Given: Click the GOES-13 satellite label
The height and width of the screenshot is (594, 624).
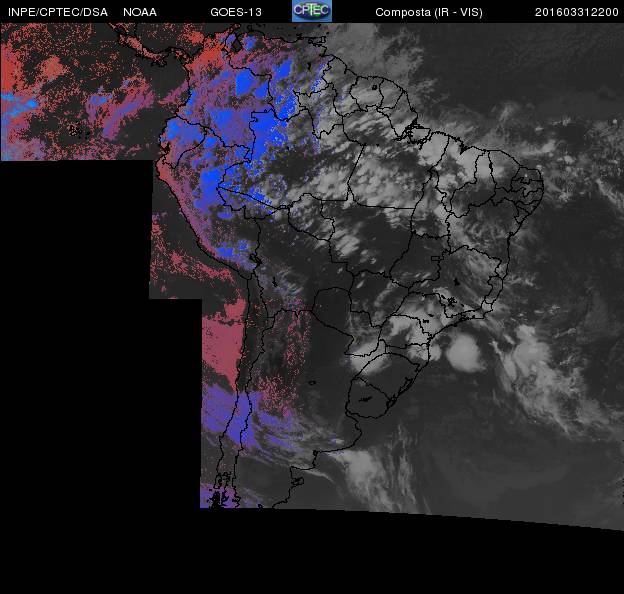Looking at the screenshot, I should [x=236, y=12].
